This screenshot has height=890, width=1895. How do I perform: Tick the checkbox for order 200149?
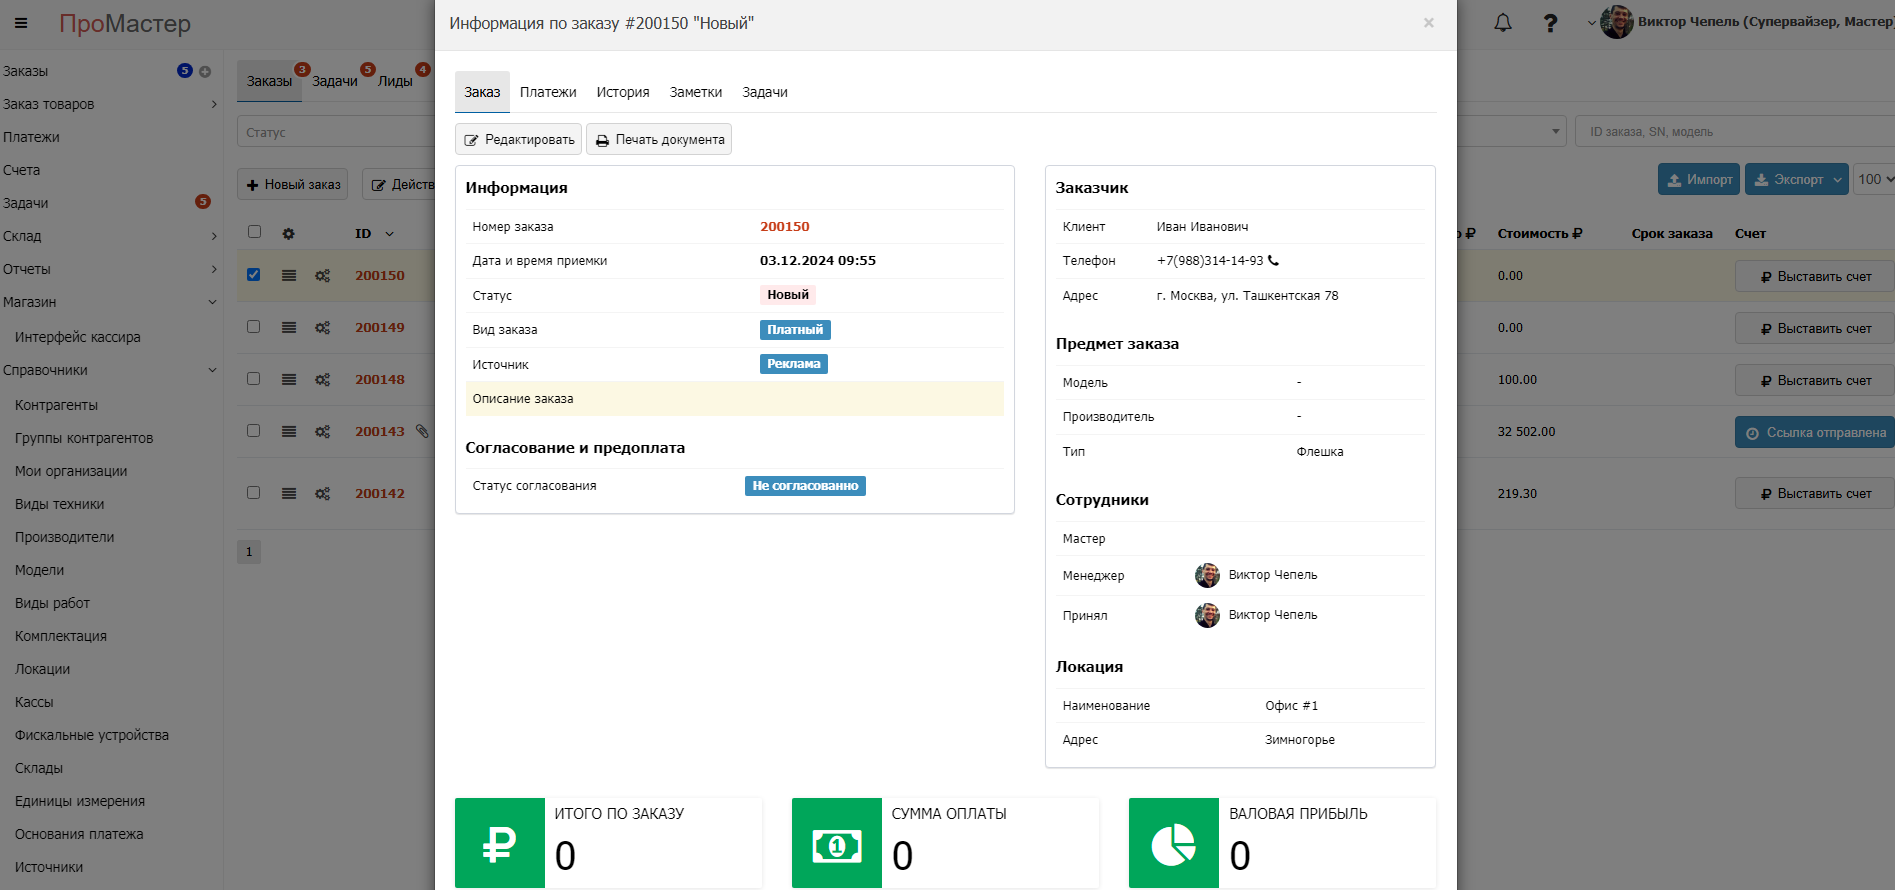coord(254,327)
